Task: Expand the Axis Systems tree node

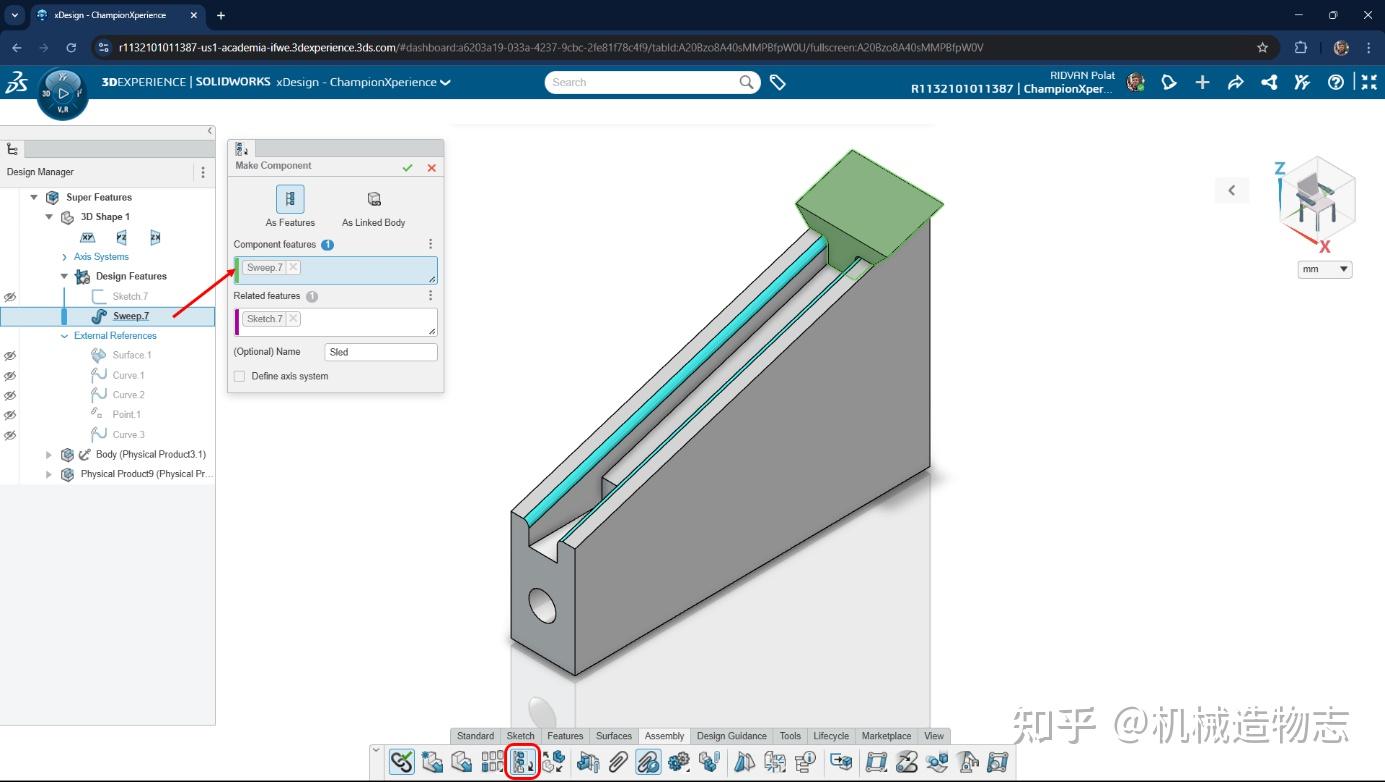Action: [x=65, y=256]
